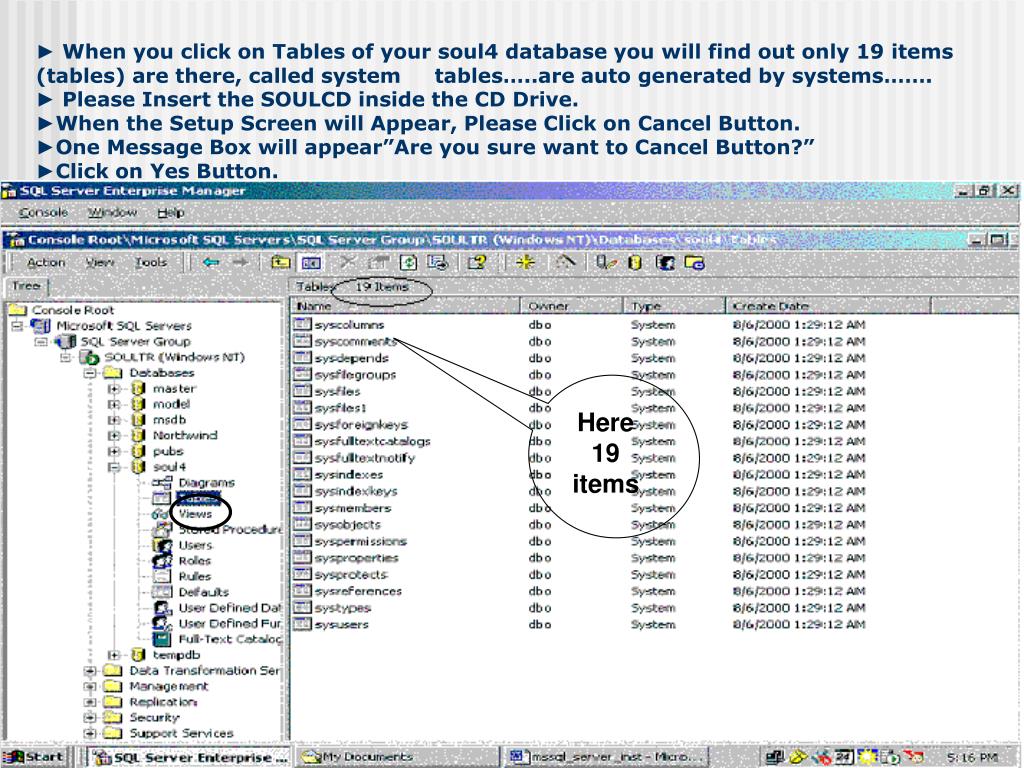Expand the pubs database node
Screen dimensions: 1024x768
(114, 451)
